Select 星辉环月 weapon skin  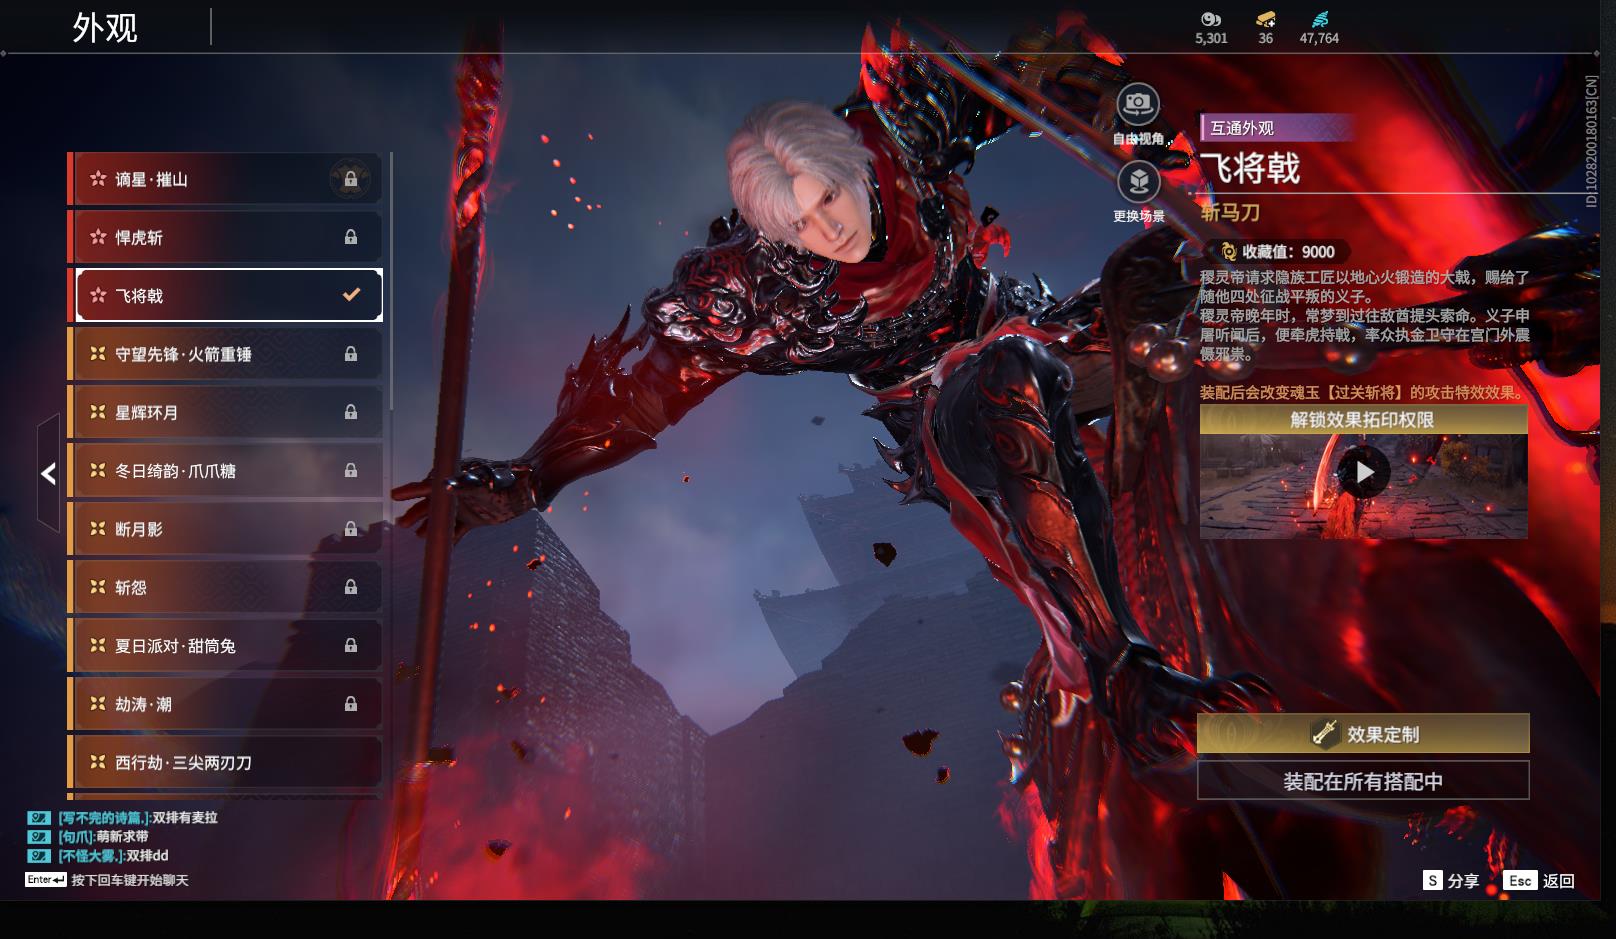[225, 412]
